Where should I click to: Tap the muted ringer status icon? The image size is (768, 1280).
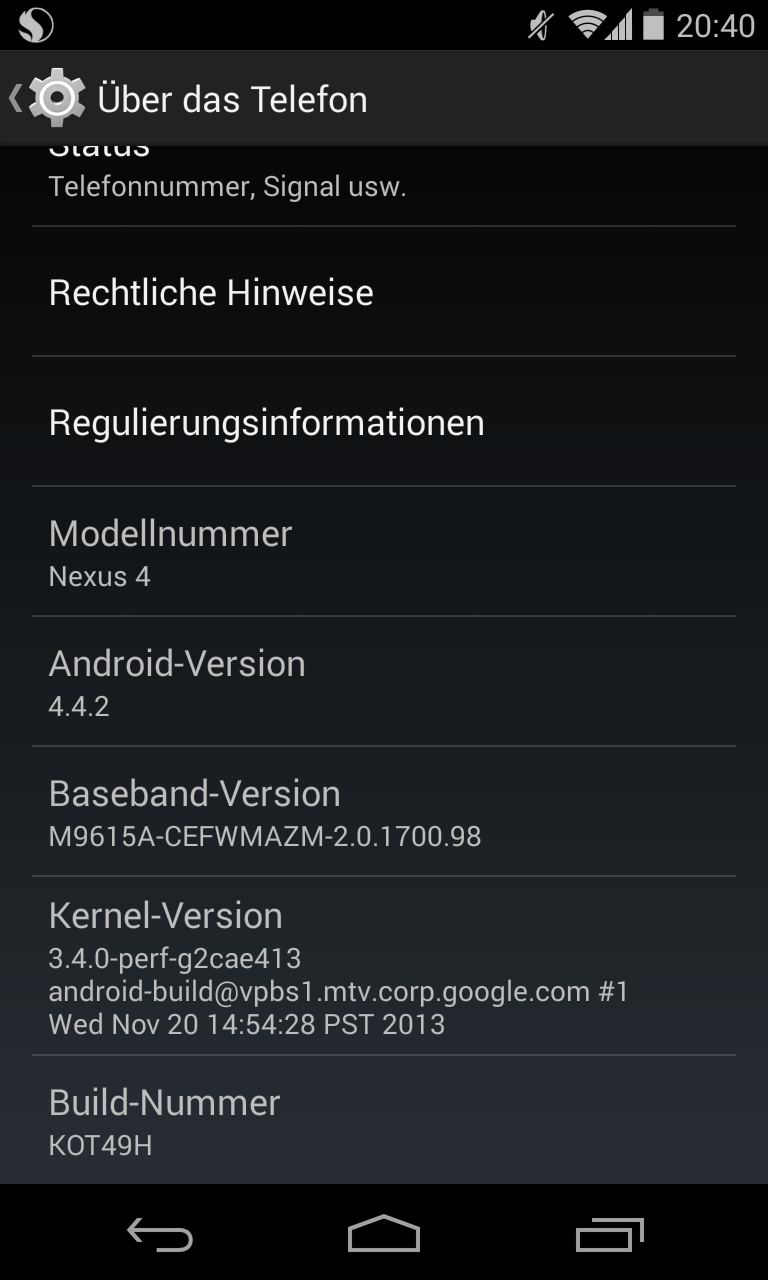pyautogui.click(x=540, y=25)
